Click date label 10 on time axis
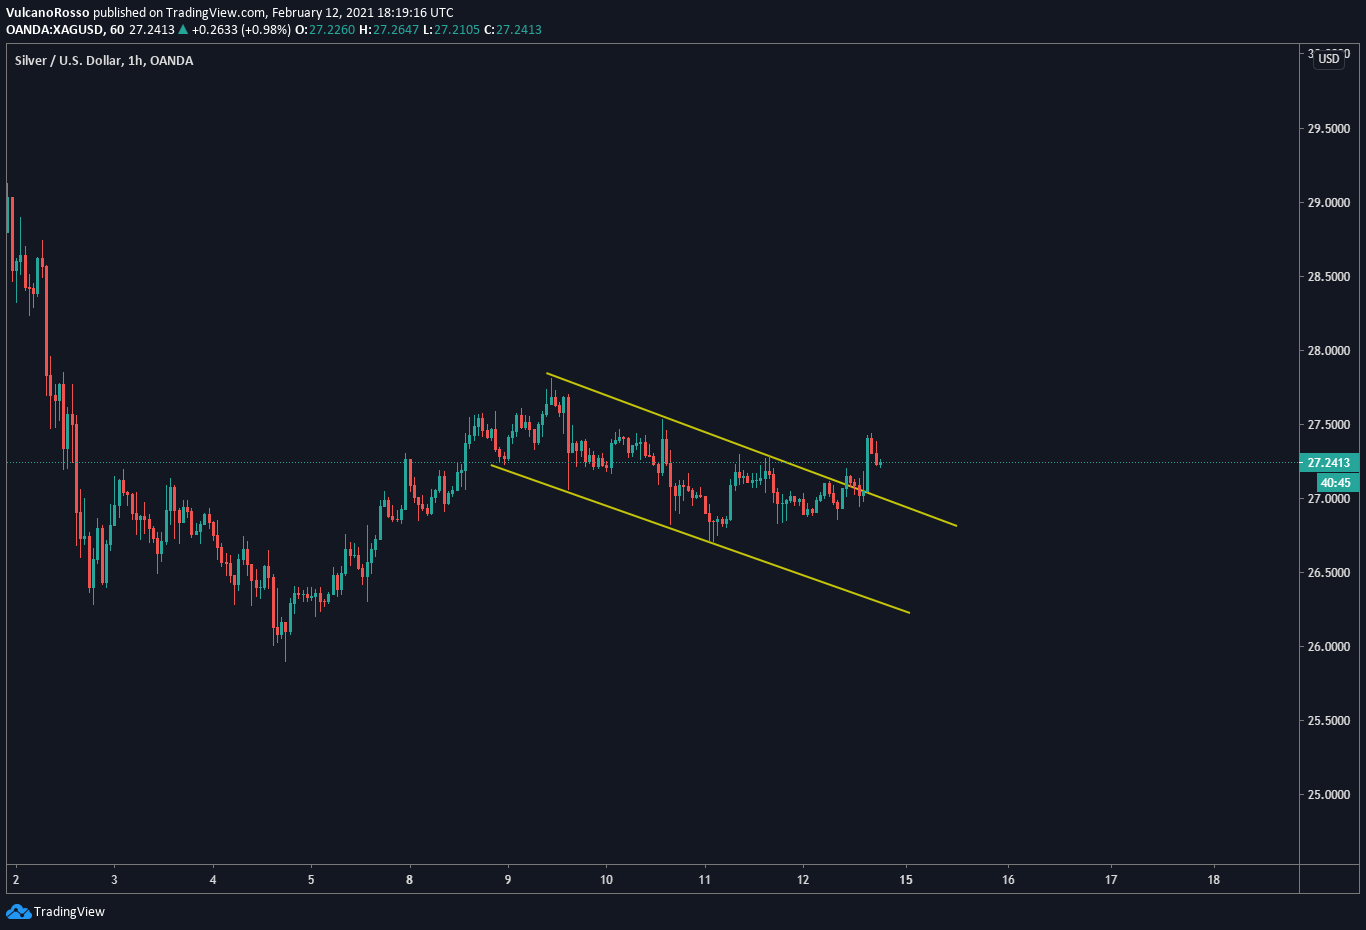 606,880
